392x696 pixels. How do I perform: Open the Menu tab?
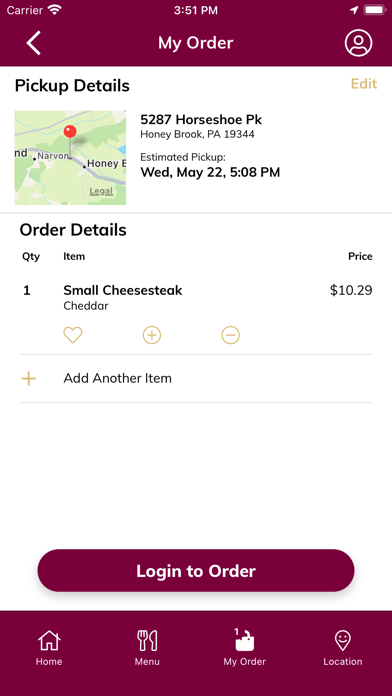[147, 648]
